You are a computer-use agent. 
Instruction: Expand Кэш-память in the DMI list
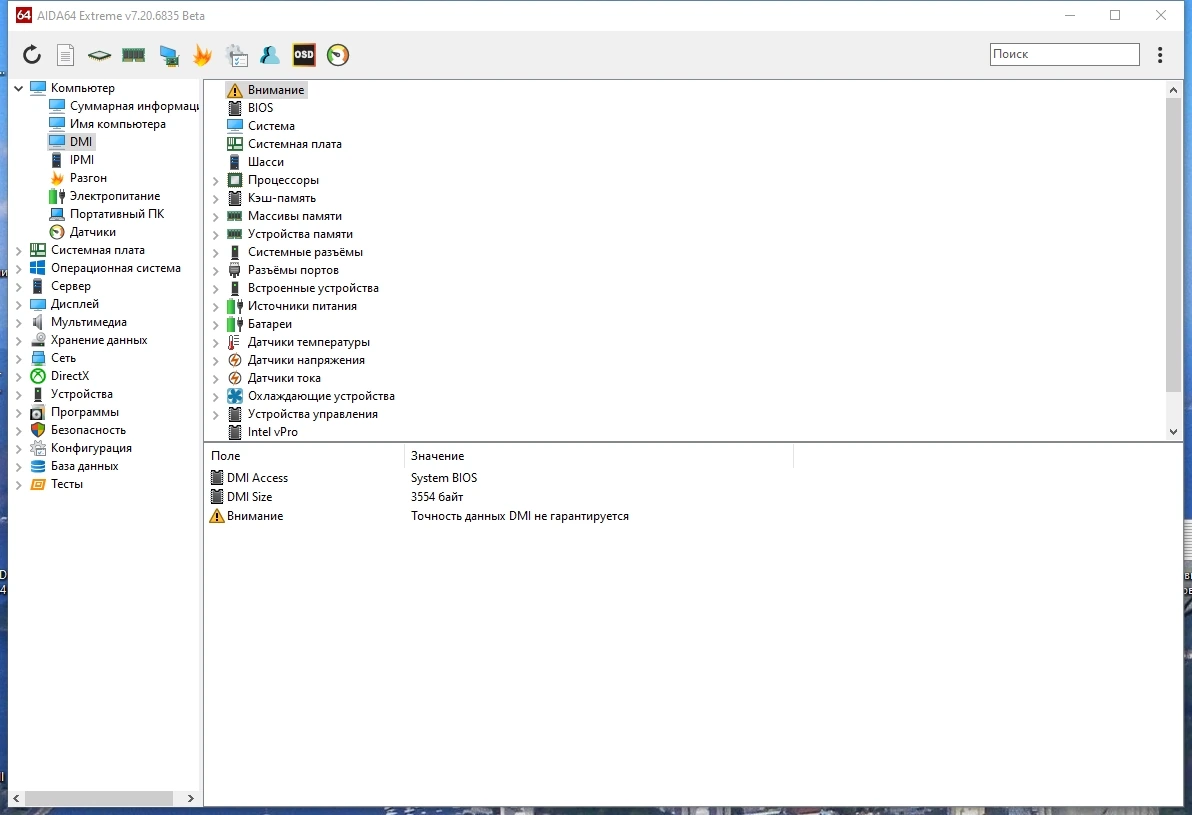215,199
